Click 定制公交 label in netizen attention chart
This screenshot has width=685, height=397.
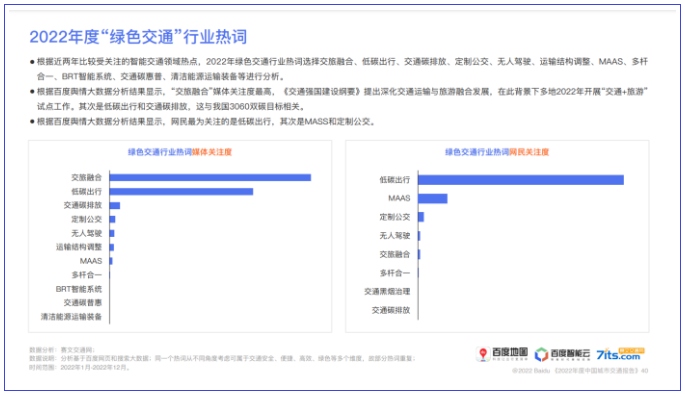[x=395, y=217]
